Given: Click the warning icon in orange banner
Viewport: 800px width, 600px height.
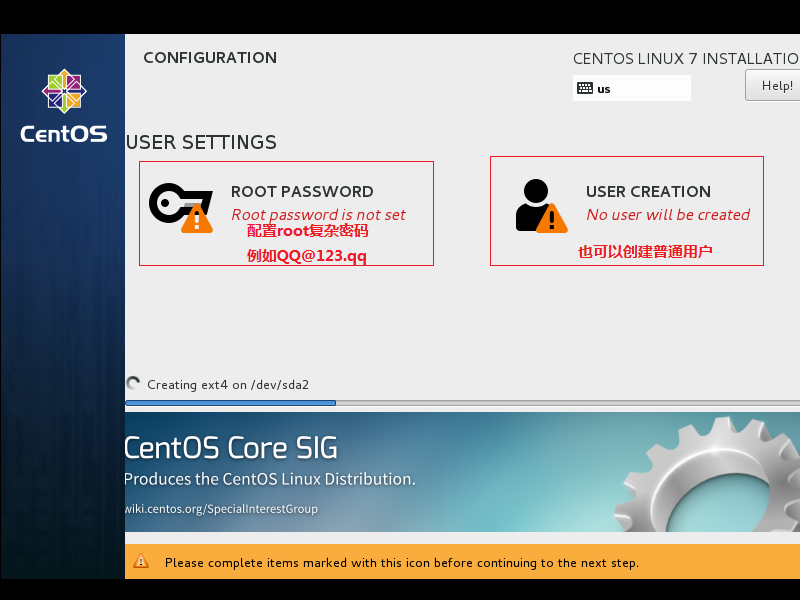Looking at the screenshot, I should [142, 562].
